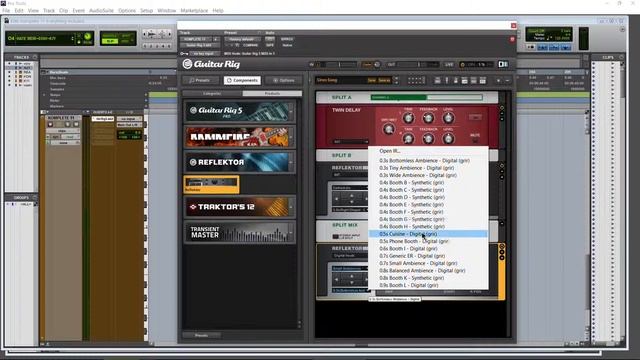
Task: Switch to Guitar Rig Components tab
Action: pyautogui.click(x=242, y=80)
